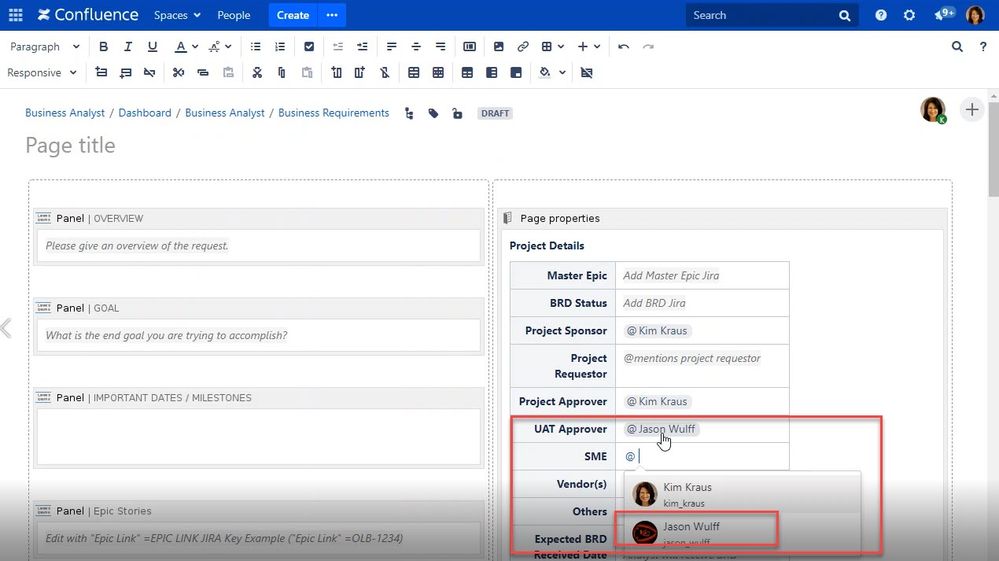
Task: Open the insert table dropdown arrow
Action: [x=561, y=46]
